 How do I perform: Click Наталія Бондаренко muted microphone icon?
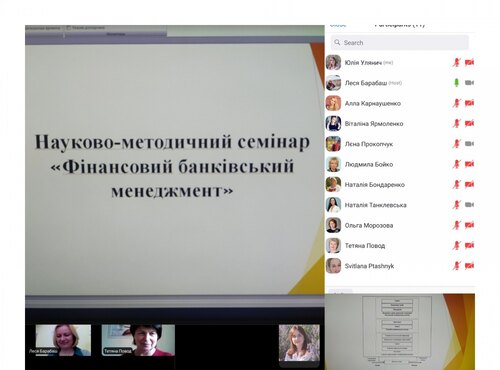pos(456,184)
